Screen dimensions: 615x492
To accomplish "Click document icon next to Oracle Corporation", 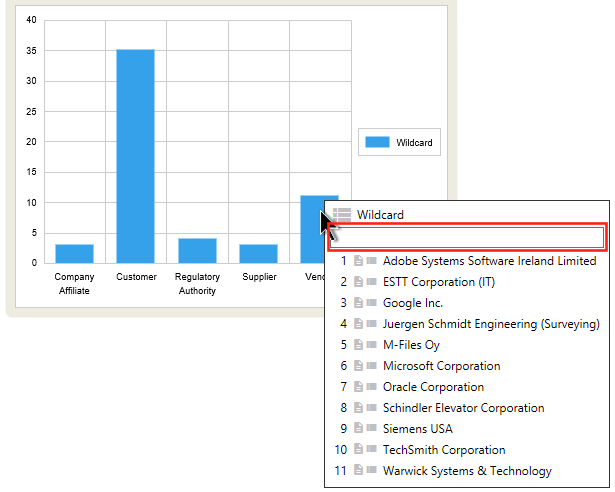I will pyautogui.click(x=359, y=387).
